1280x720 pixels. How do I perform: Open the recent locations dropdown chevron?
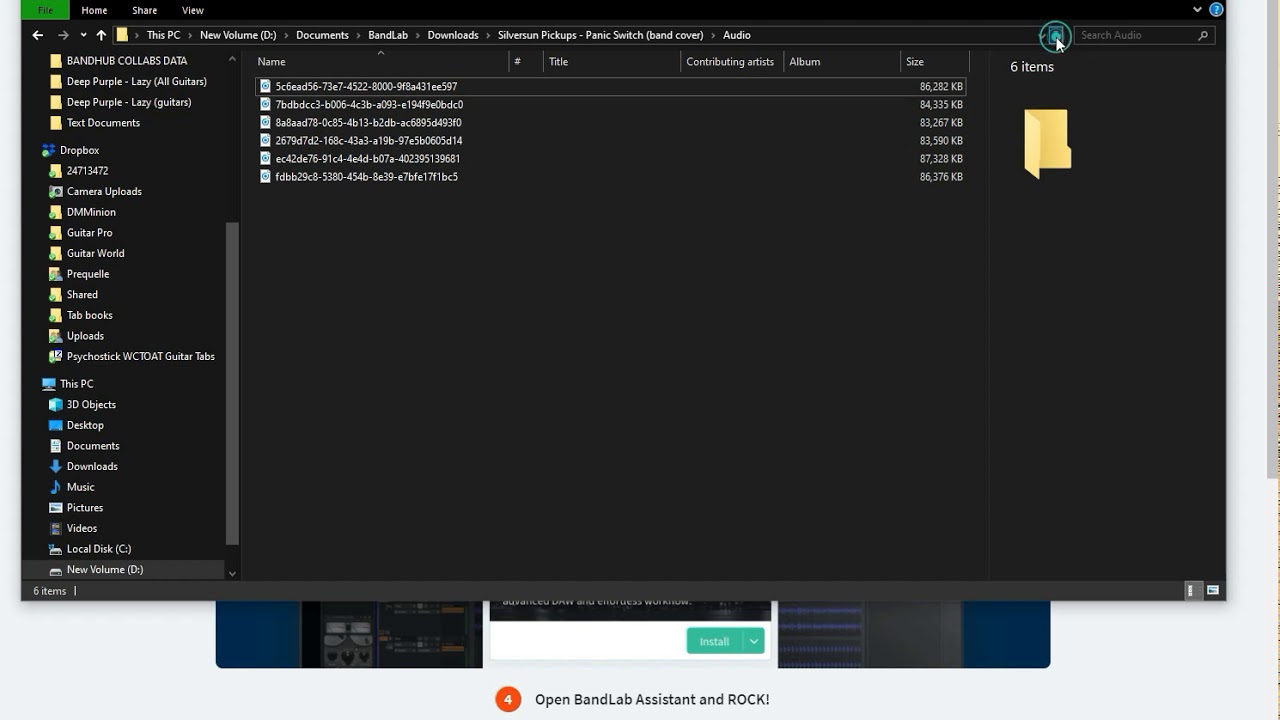click(x=82, y=35)
